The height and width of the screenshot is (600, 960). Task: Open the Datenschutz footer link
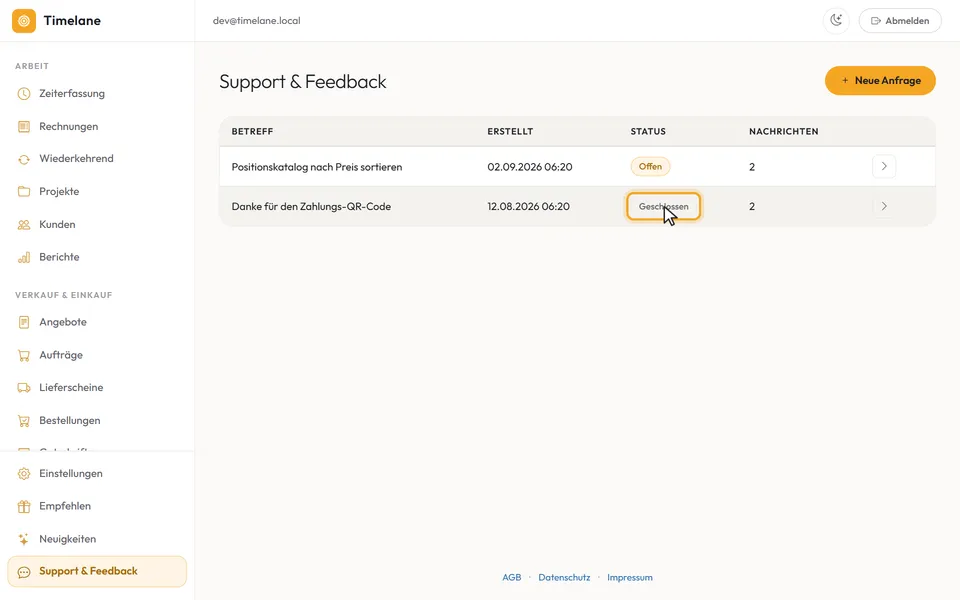[x=564, y=577]
